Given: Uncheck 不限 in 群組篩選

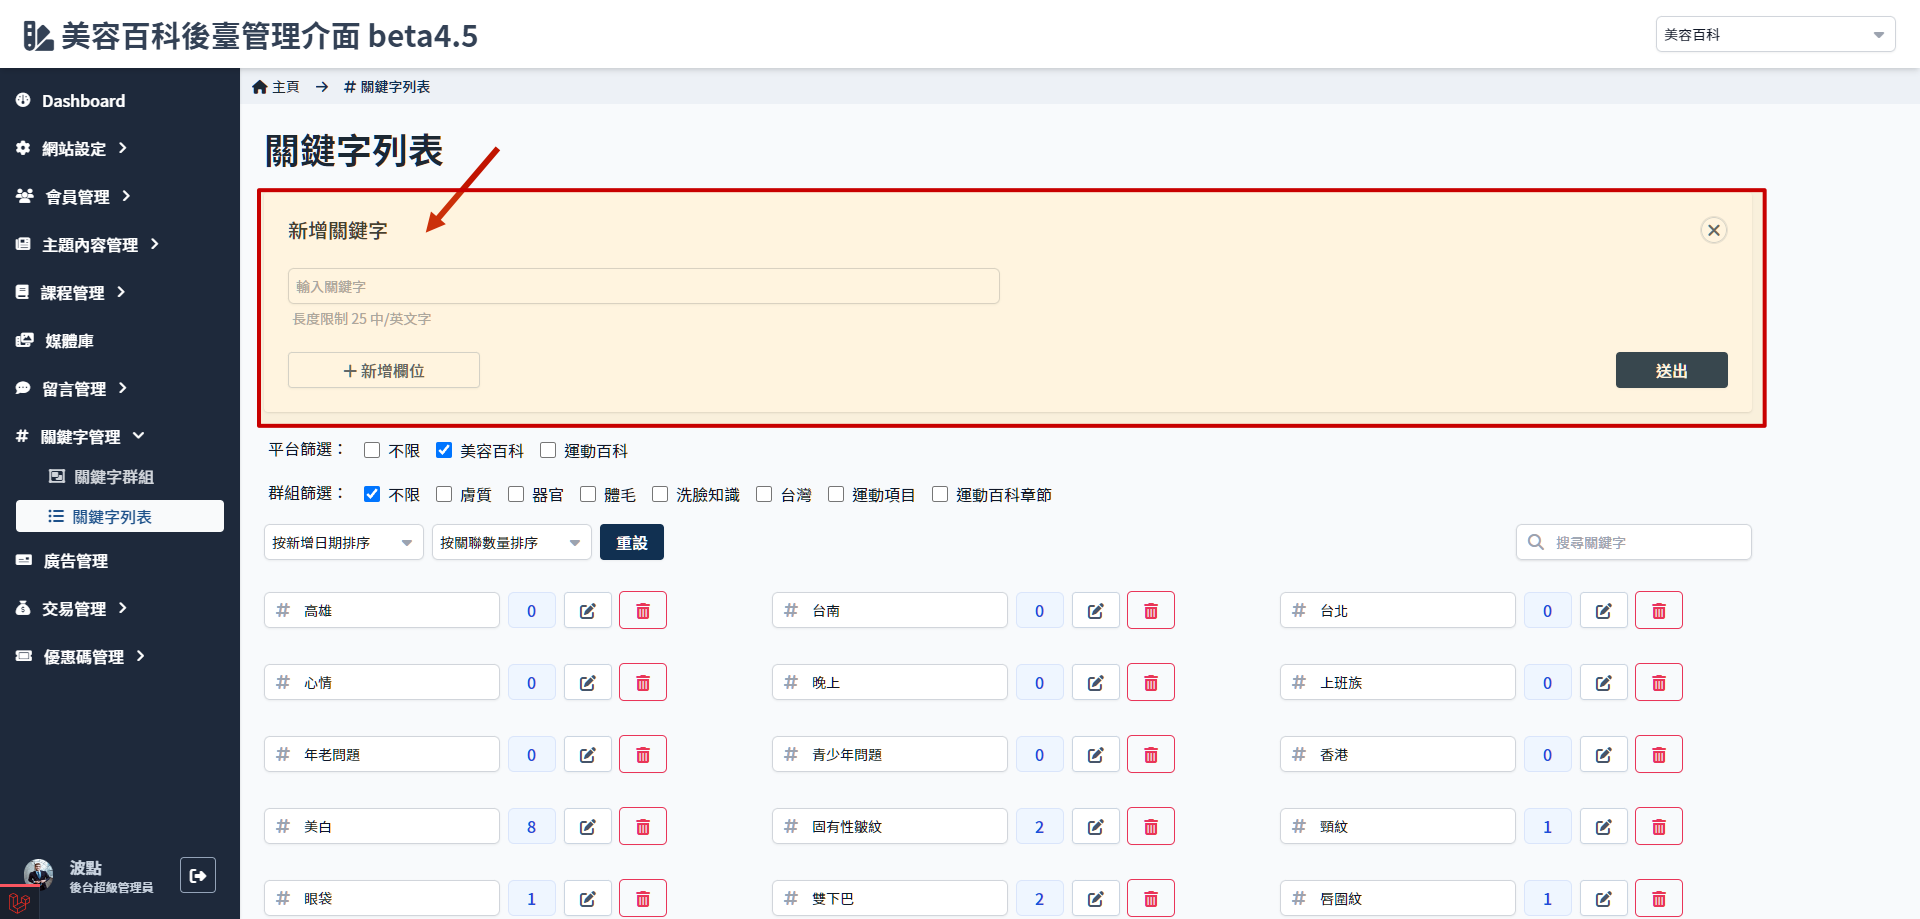Looking at the screenshot, I should point(372,494).
